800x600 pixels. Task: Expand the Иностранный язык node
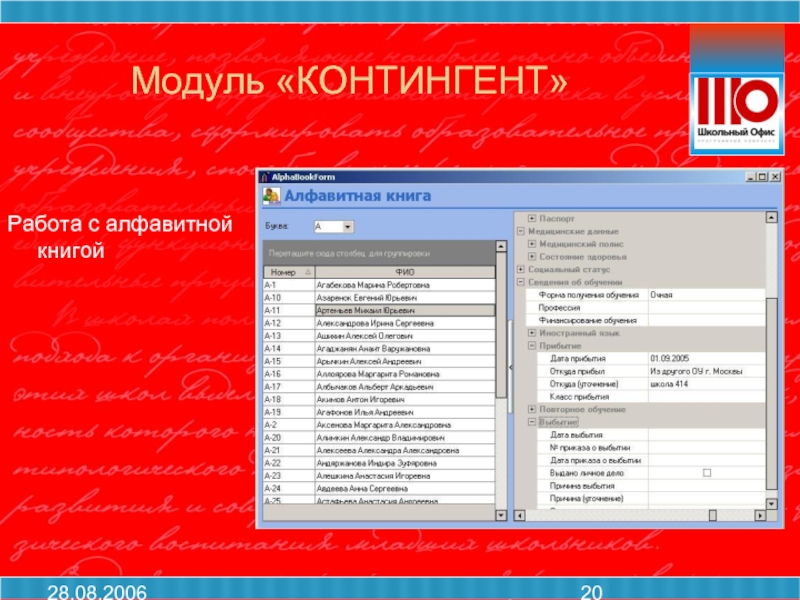point(532,333)
